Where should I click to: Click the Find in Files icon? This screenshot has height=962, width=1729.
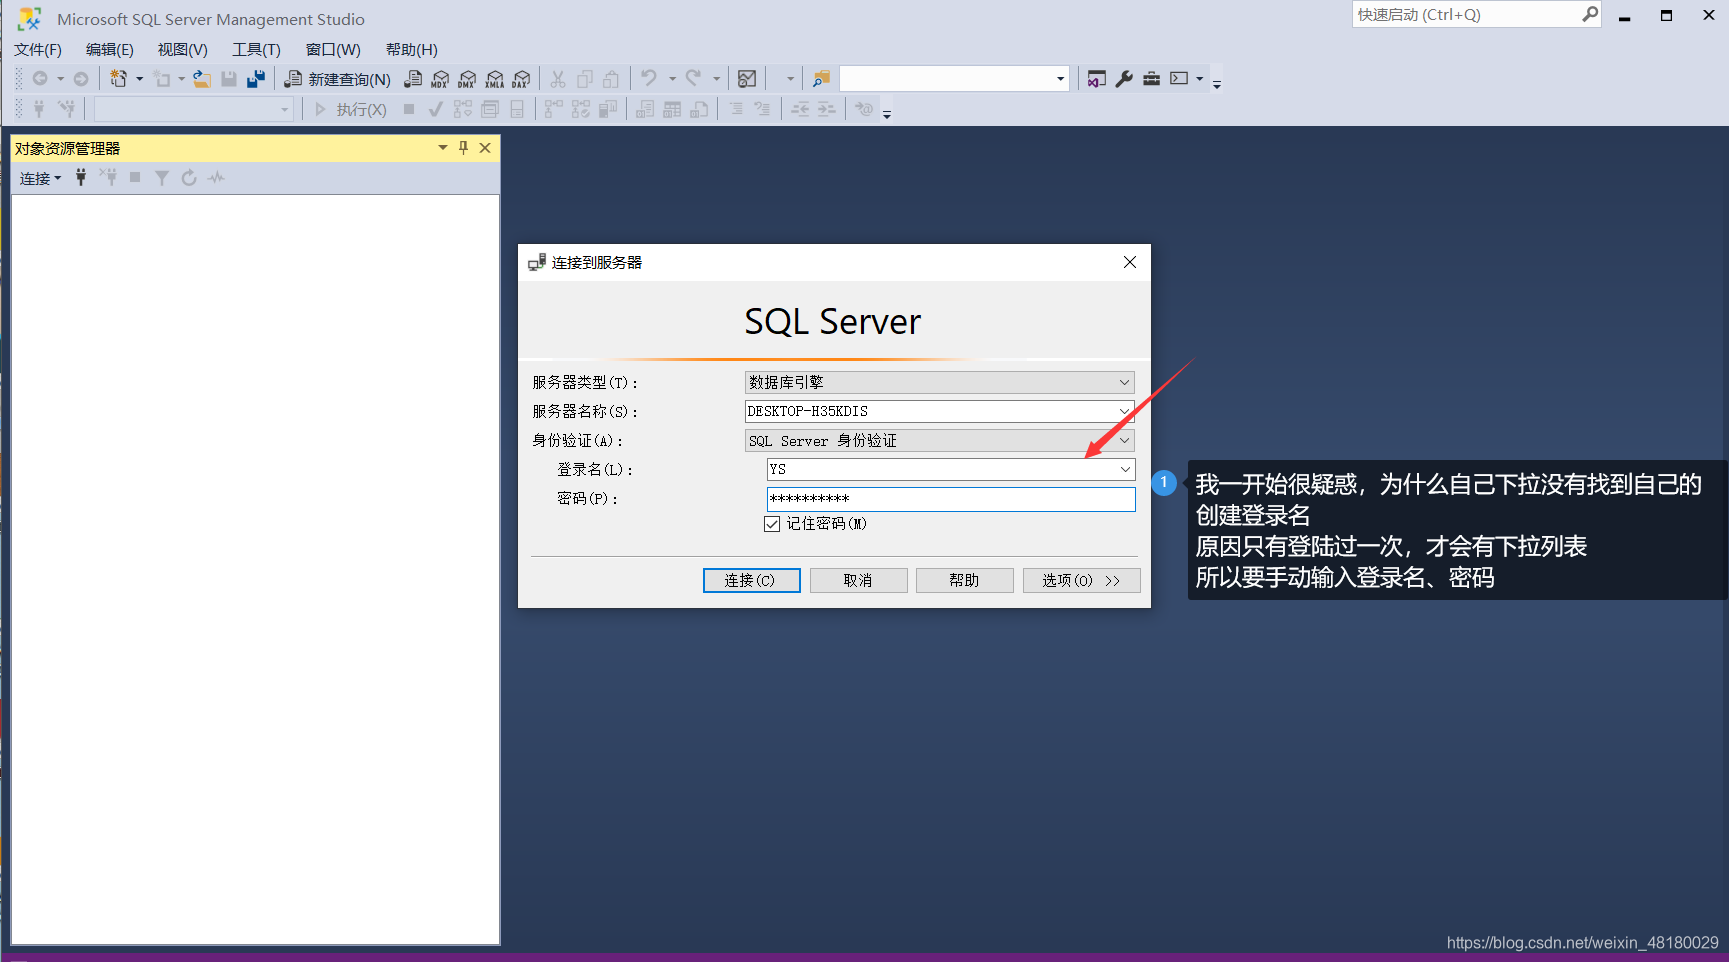(x=821, y=79)
